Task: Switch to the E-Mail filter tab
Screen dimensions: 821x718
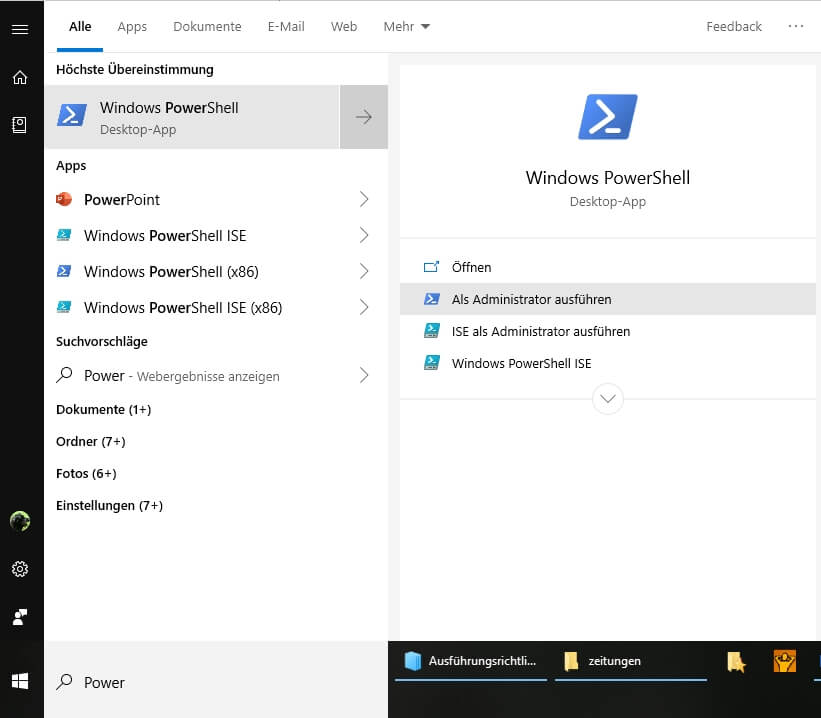Action: (285, 26)
